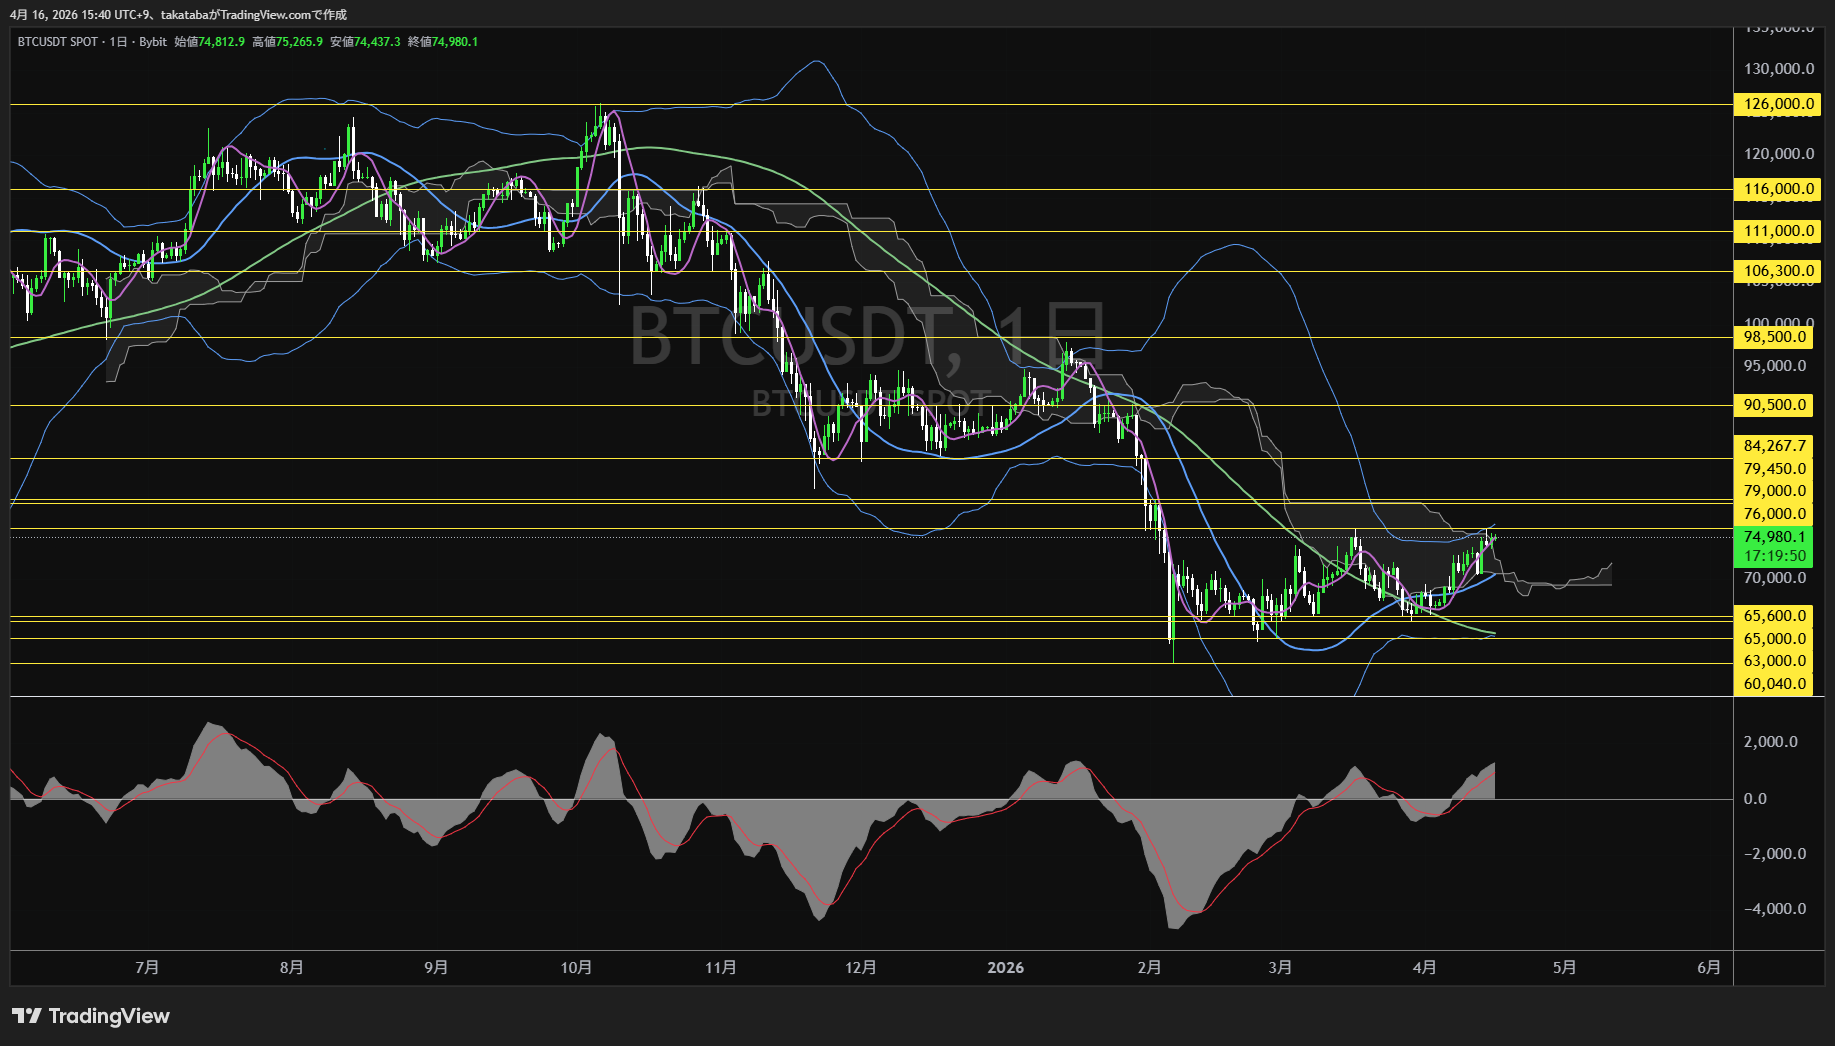Click the 65,600.0 price level label
Screen dimensions: 1835x1046
point(1775,616)
